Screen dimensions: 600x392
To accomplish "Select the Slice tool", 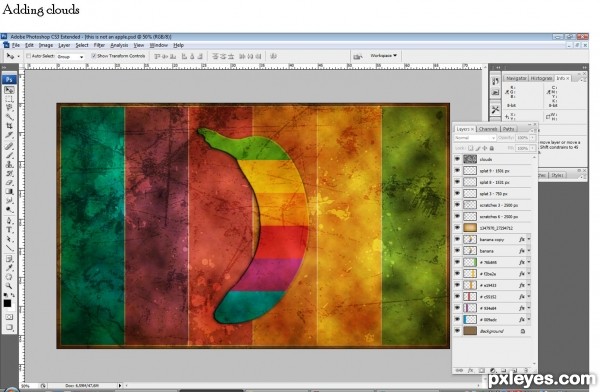I will [x=9, y=136].
